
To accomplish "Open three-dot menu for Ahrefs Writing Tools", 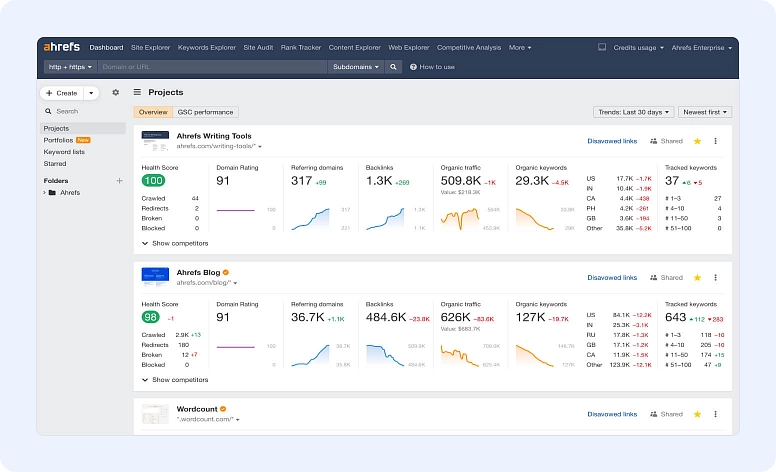I will coord(715,141).
